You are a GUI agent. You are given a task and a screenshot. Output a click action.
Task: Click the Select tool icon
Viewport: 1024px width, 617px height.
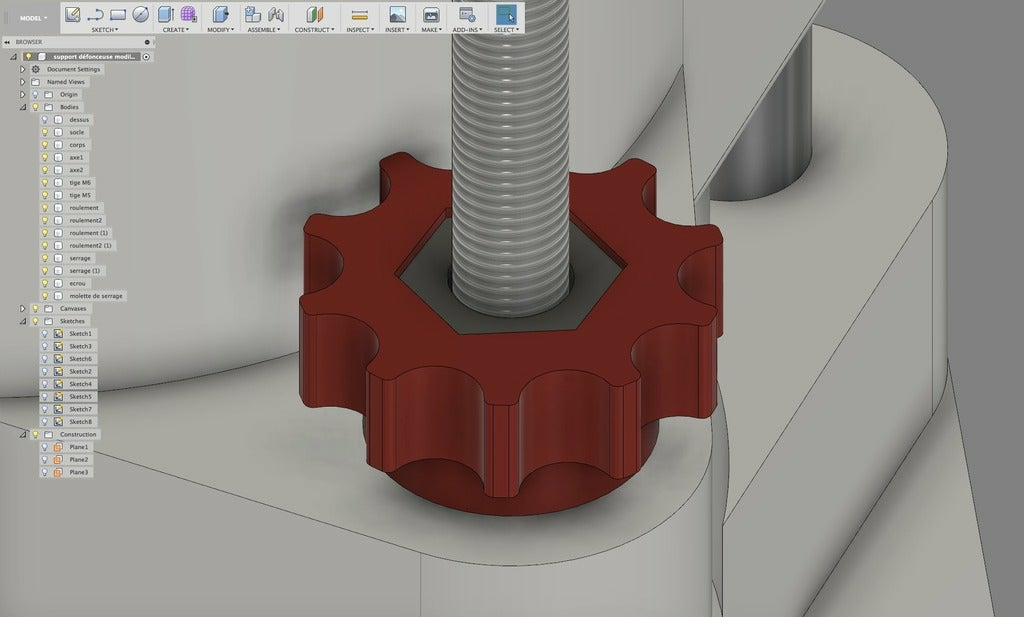point(506,14)
